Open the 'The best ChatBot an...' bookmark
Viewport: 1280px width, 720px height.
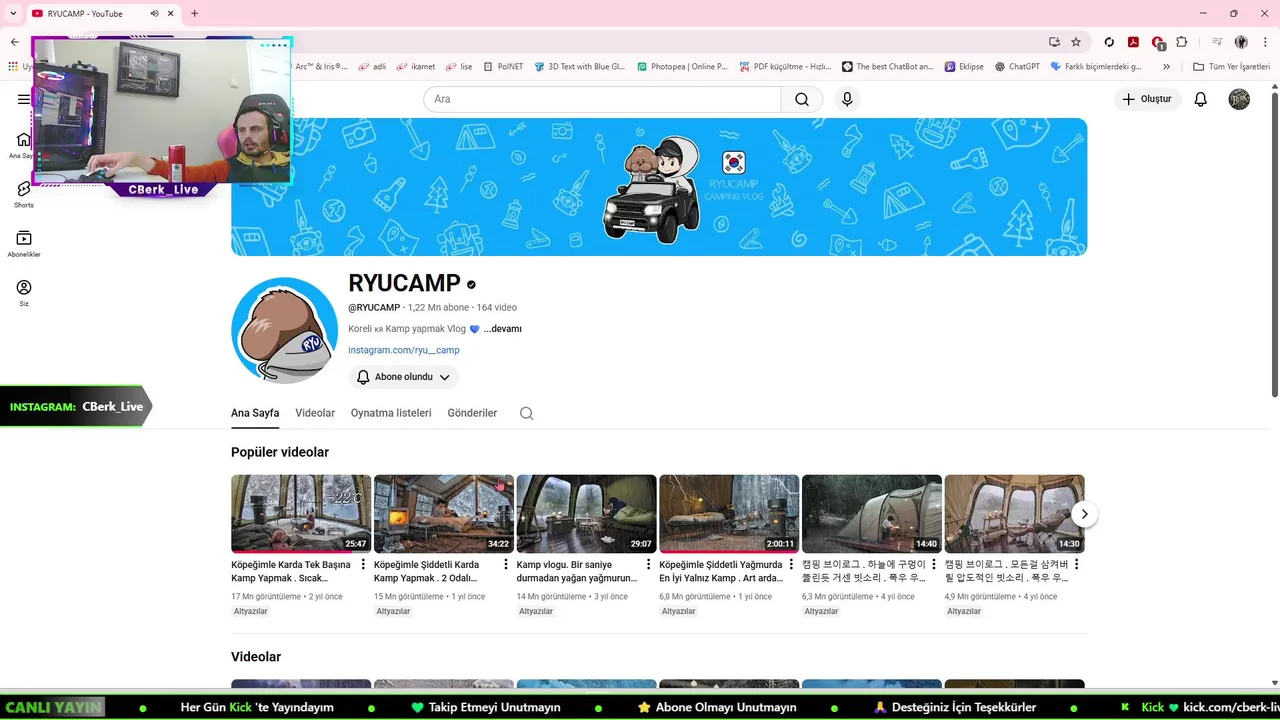pyautogui.click(x=887, y=67)
